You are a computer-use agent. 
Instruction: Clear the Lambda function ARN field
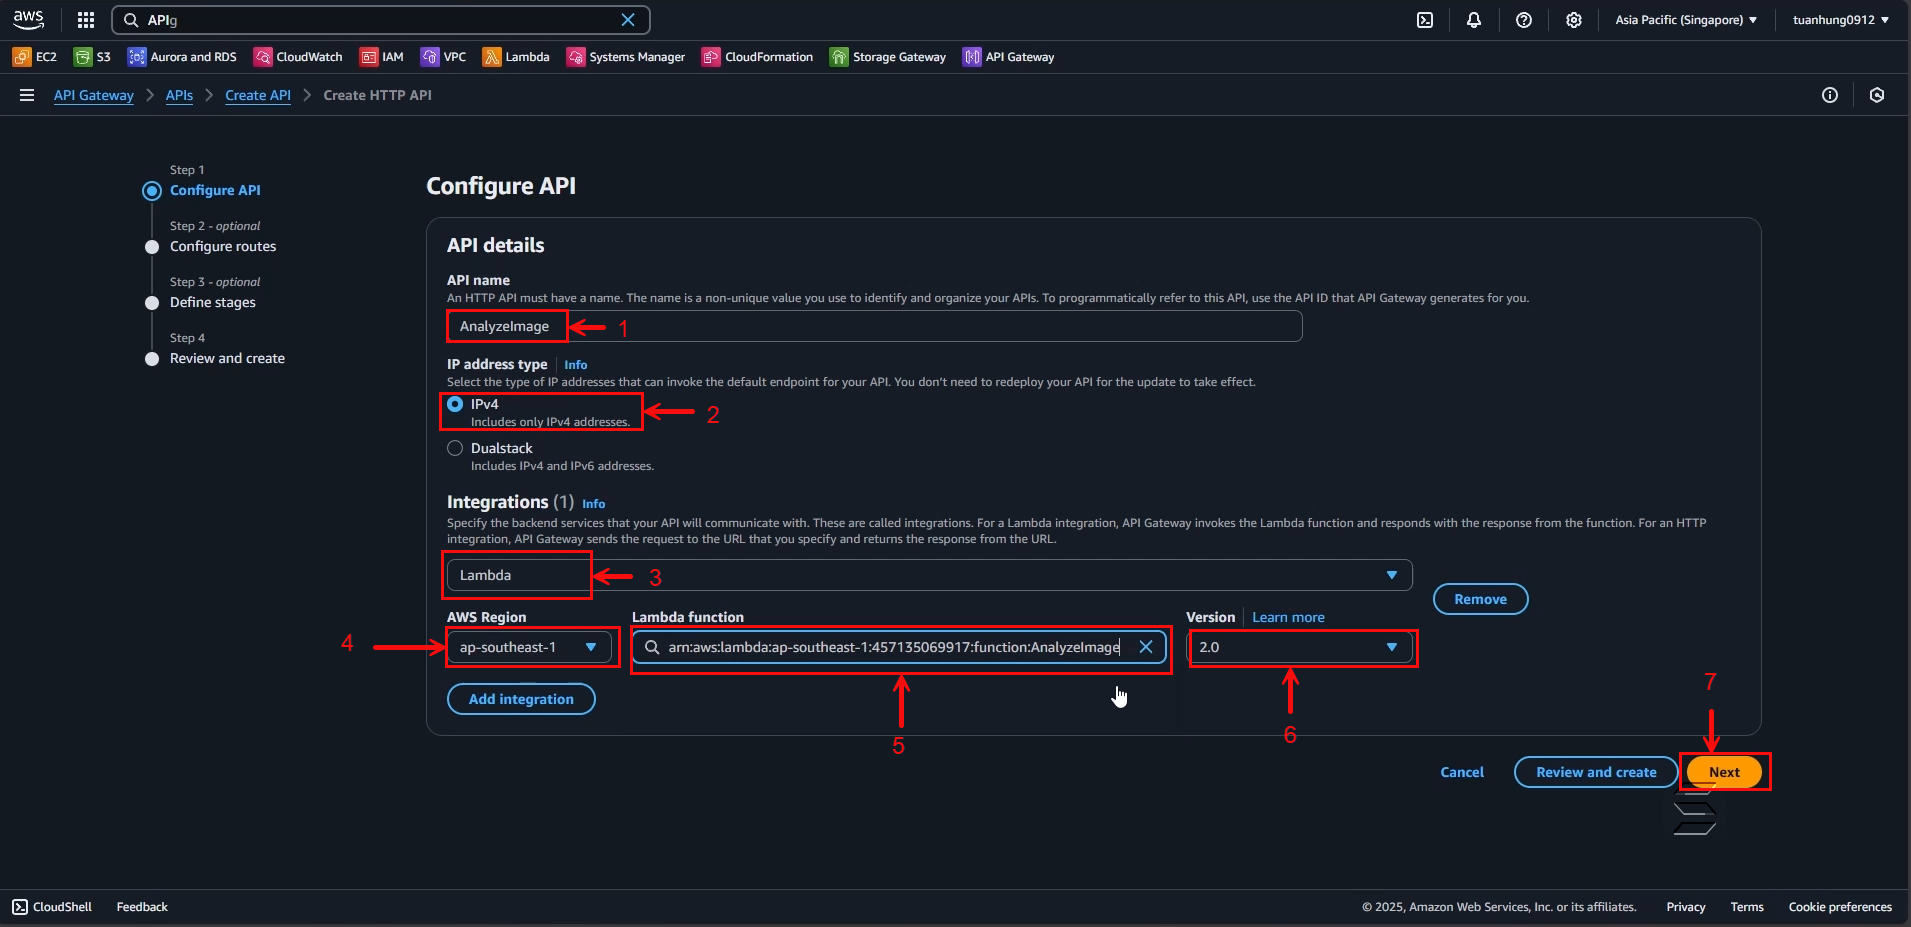pyautogui.click(x=1146, y=647)
